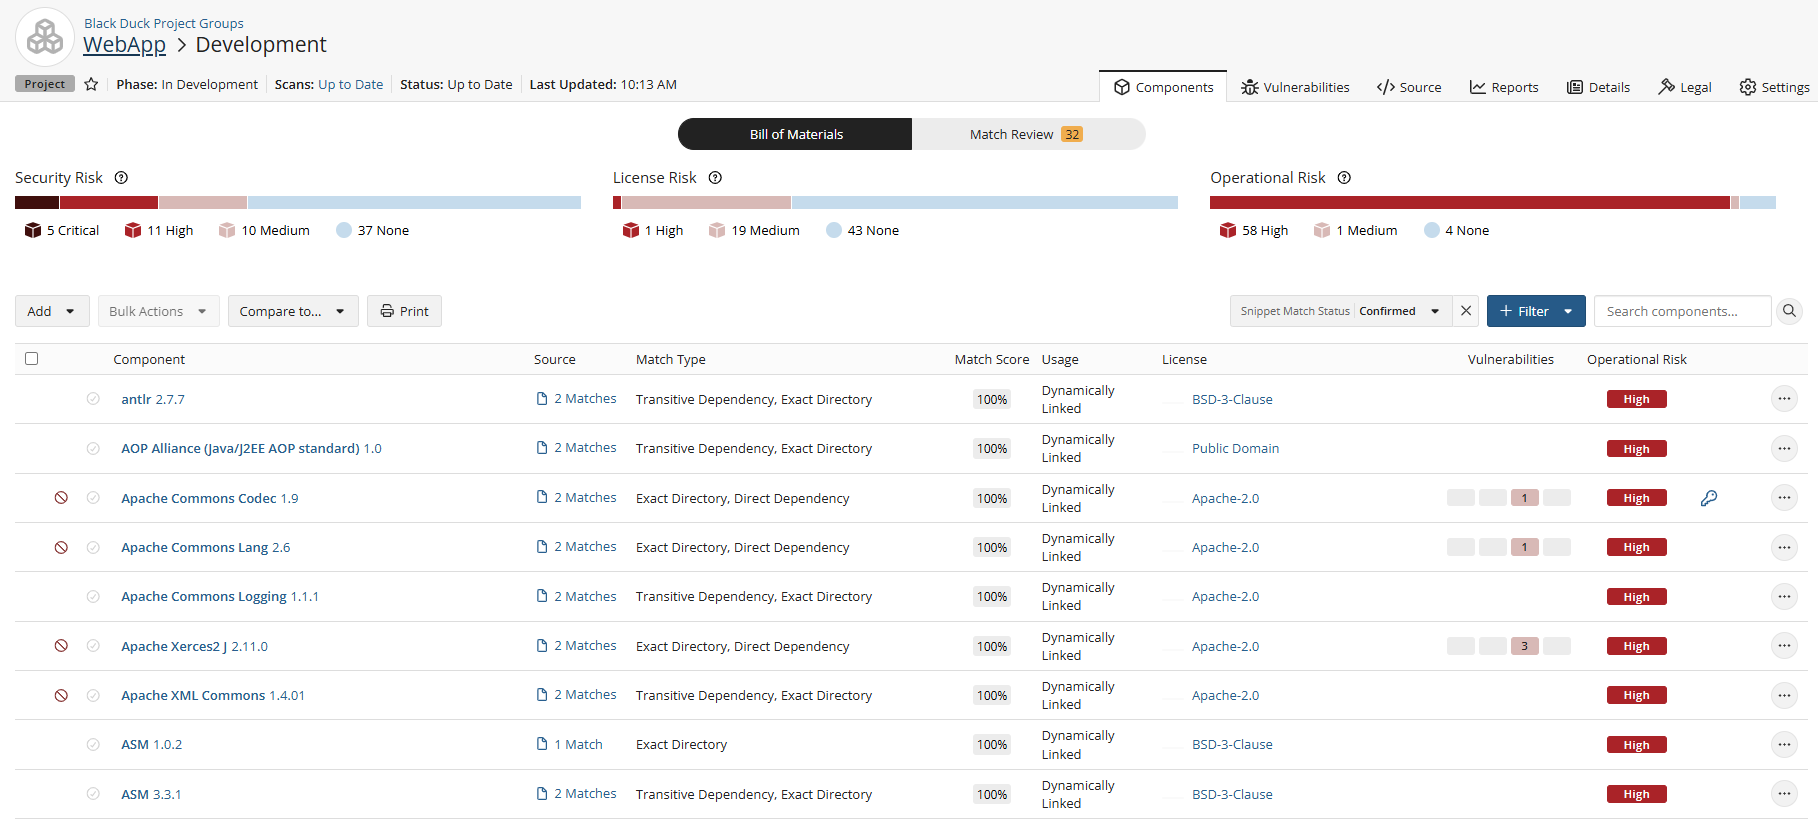Click the 1 High license risk cube icon
This screenshot has width=1818, height=820.
click(x=631, y=230)
